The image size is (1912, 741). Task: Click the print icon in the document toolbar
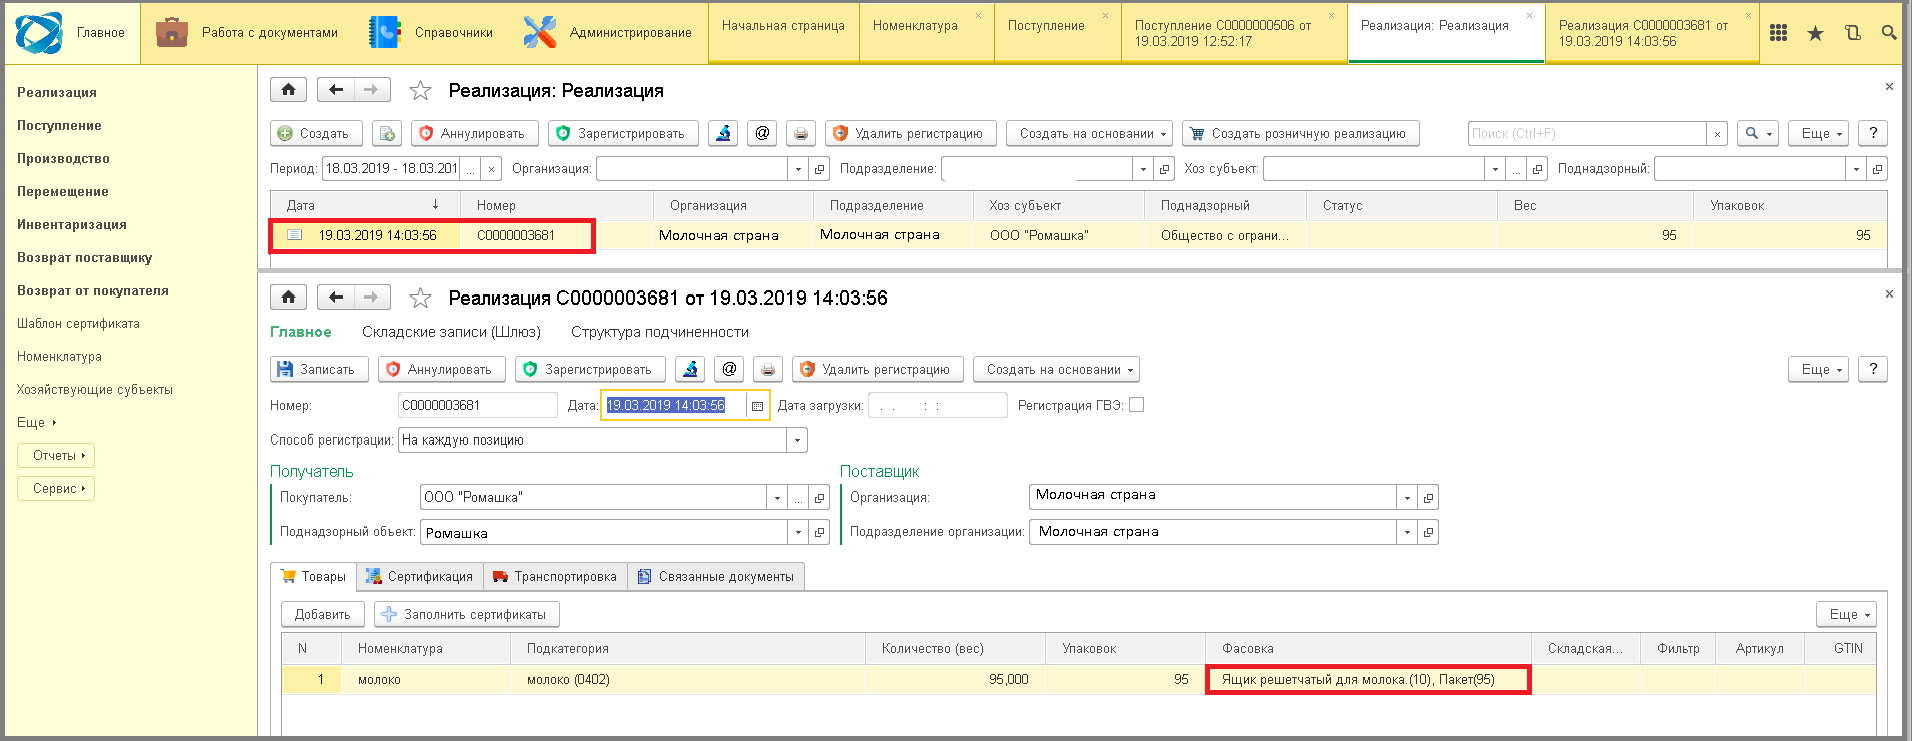767,369
